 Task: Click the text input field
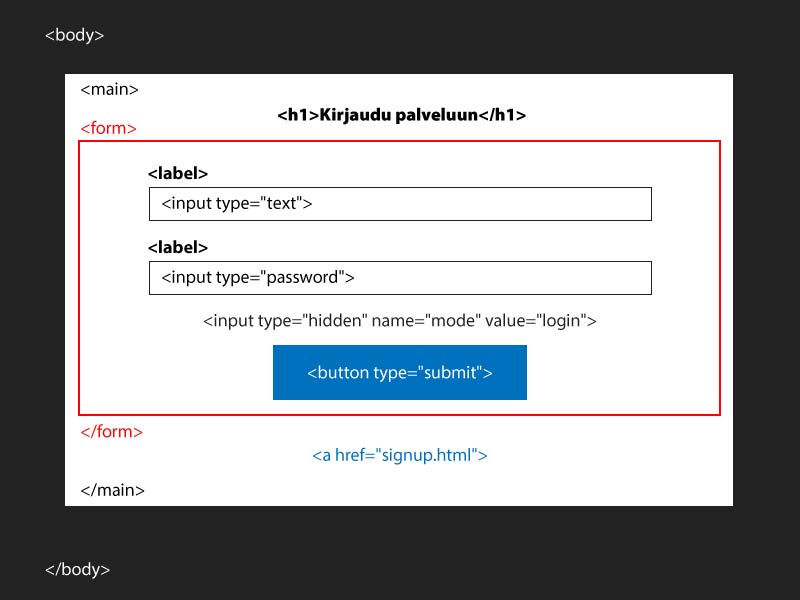pos(400,203)
